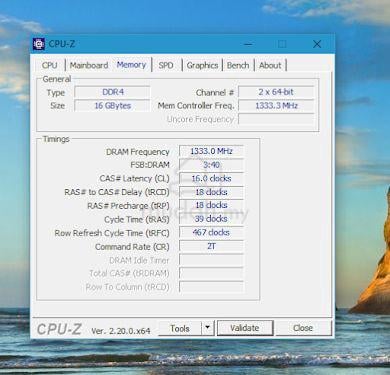The height and width of the screenshot is (375, 390).
Task: Click the DRAM Frequency label
Action: coord(138,152)
